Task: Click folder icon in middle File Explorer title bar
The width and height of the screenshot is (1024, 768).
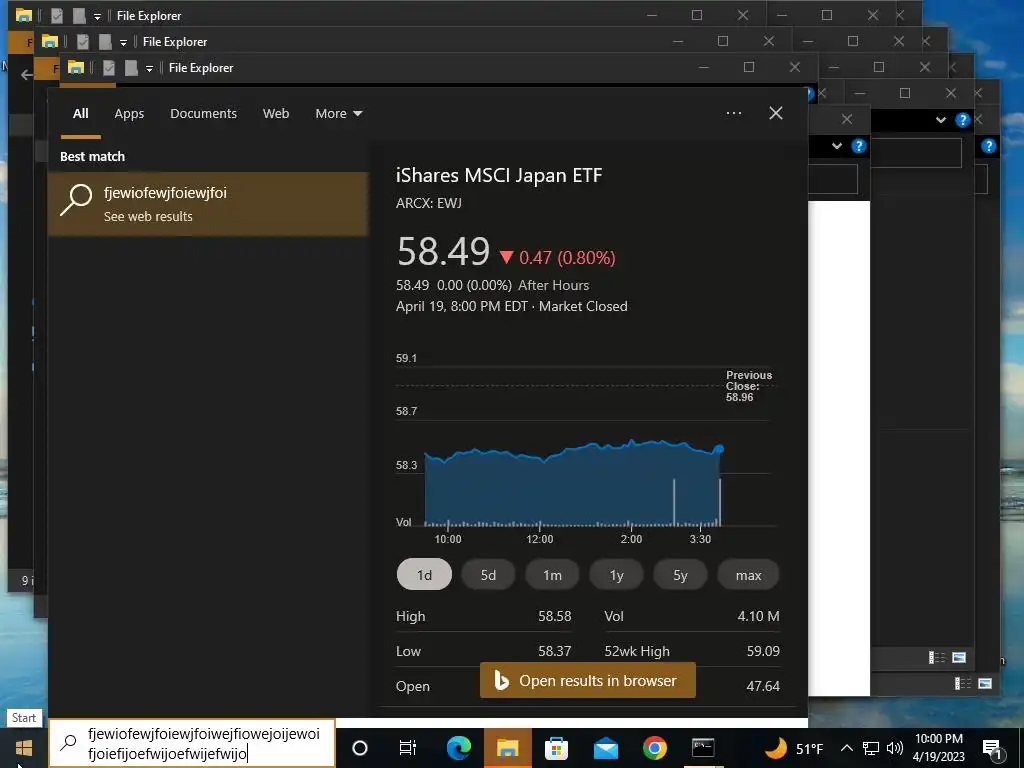Action: coord(50,41)
